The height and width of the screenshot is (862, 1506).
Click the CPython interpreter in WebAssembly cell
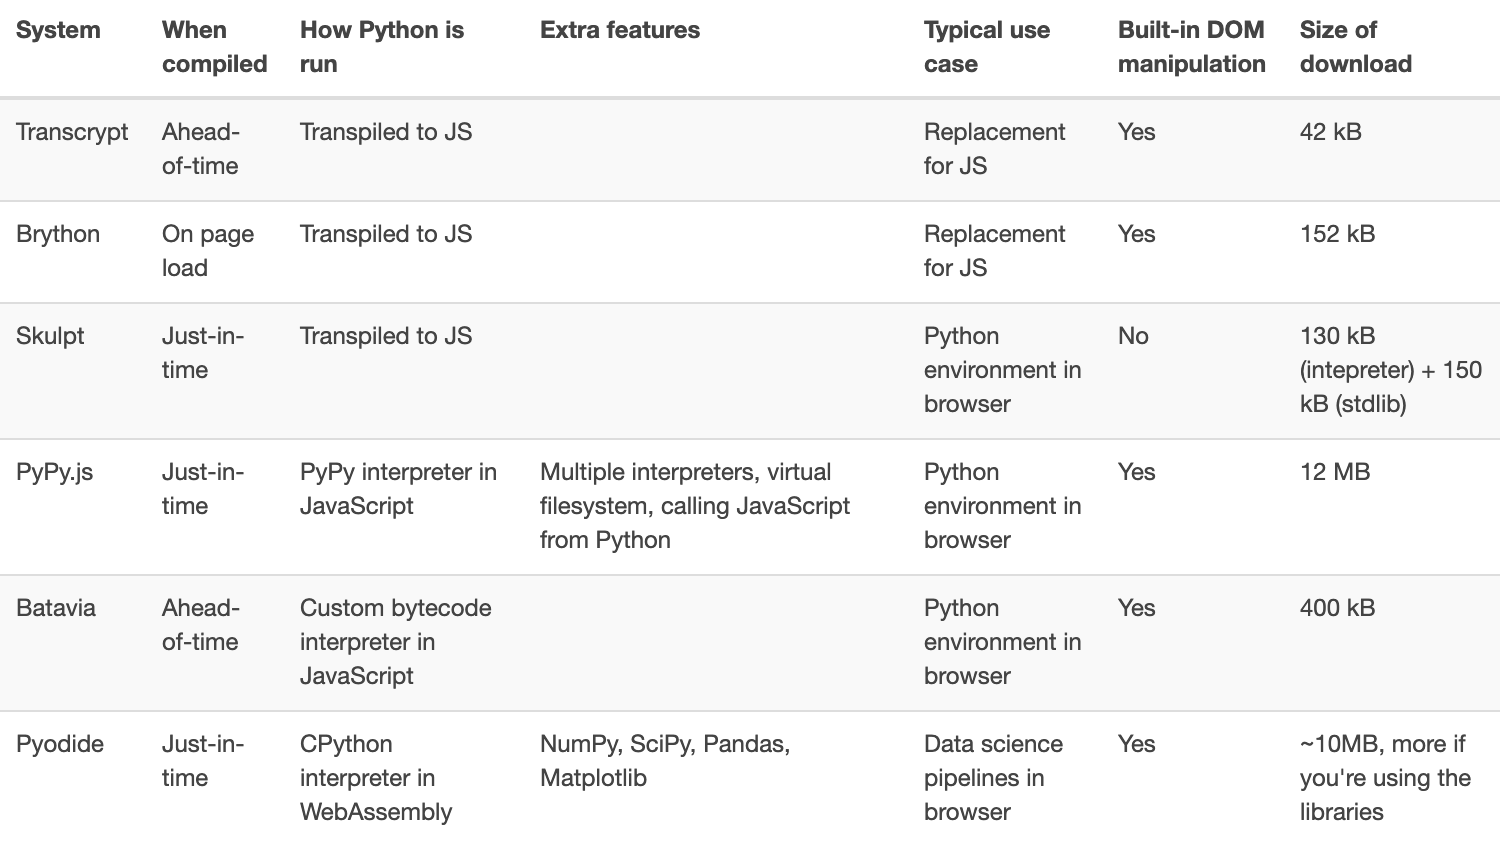point(375,778)
